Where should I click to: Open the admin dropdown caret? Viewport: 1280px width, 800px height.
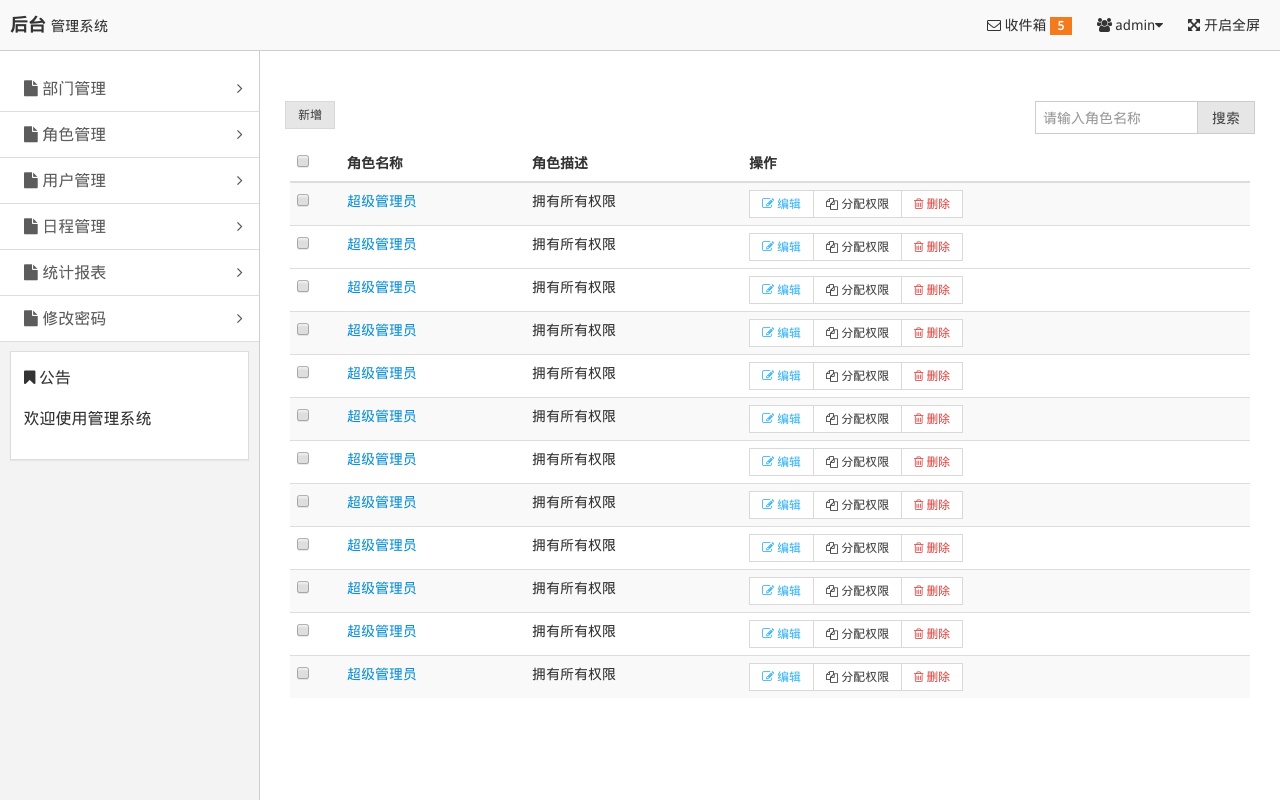pyautogui.click(x=1159, y=26)
